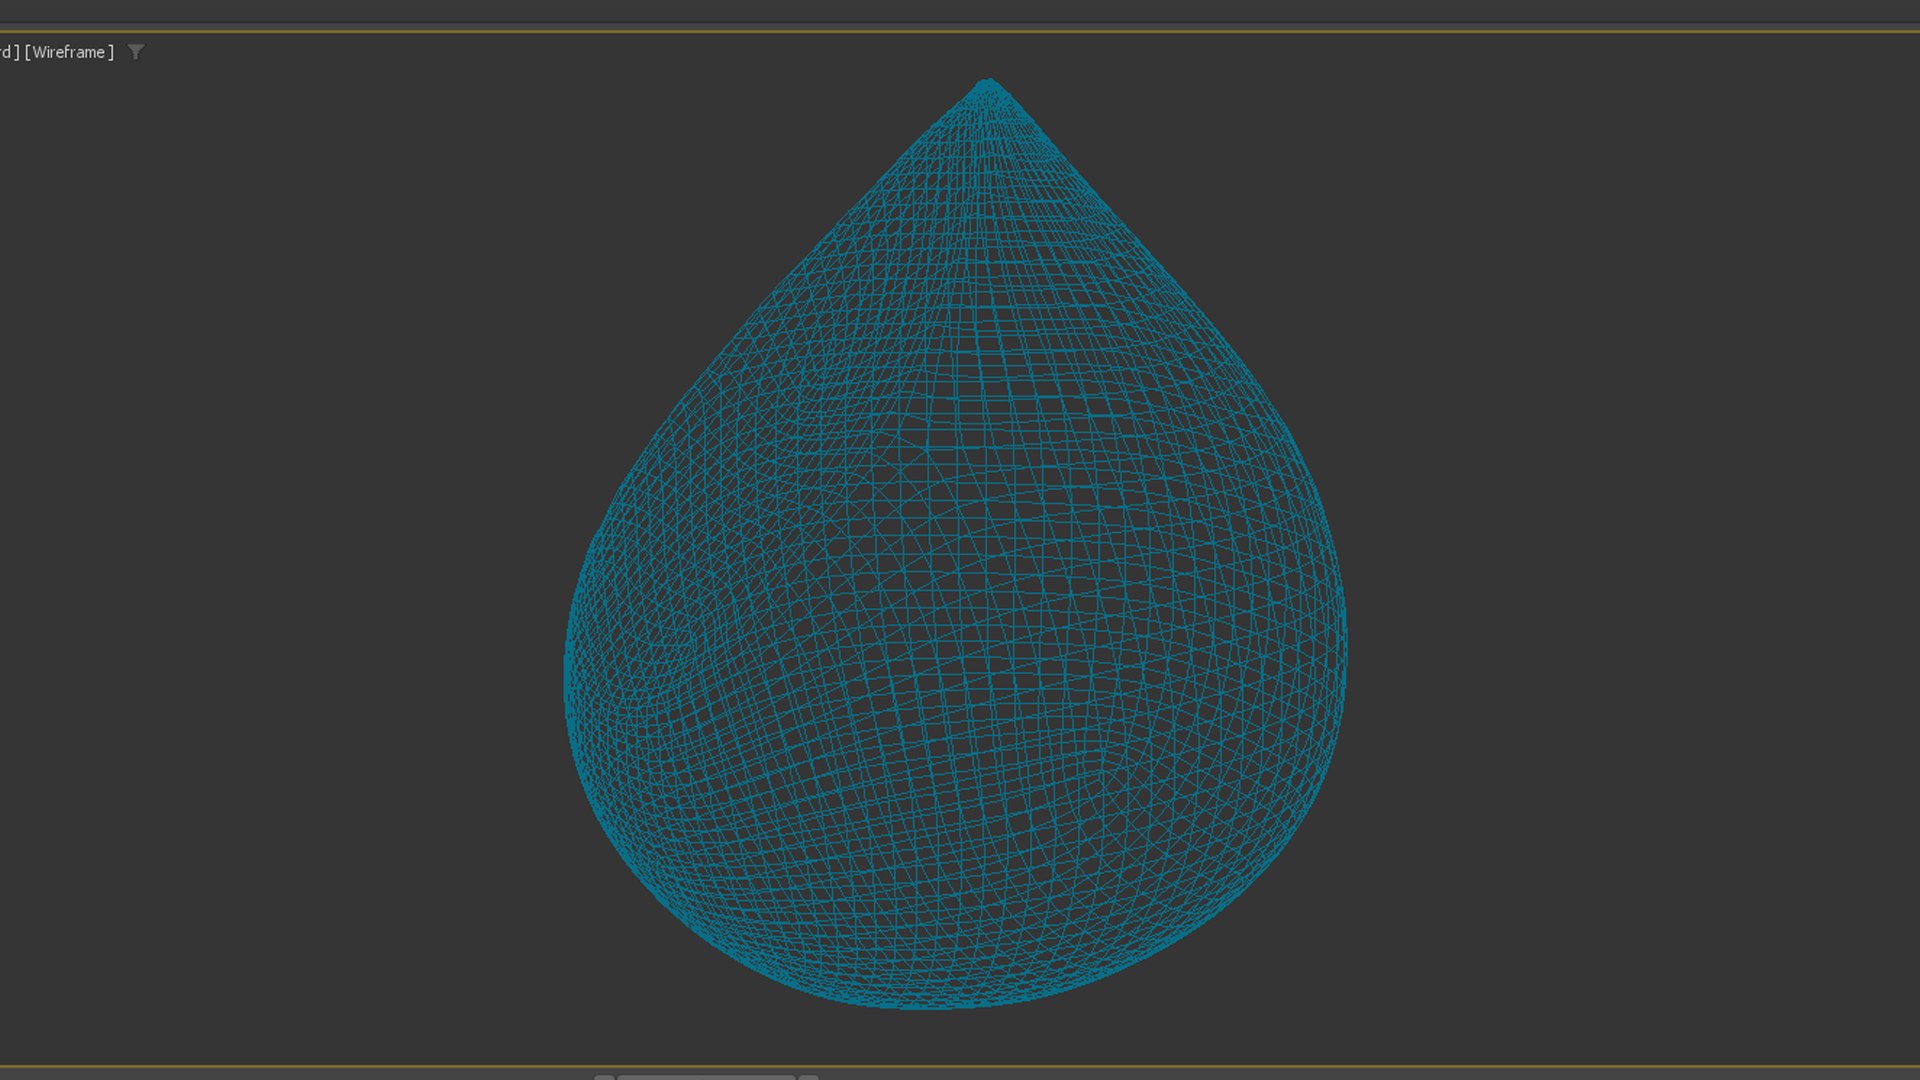The height and width of the screenshot is (1080, 1920).
Task: Click the viewport filter funnel icon
Action: tap(136, 52)
